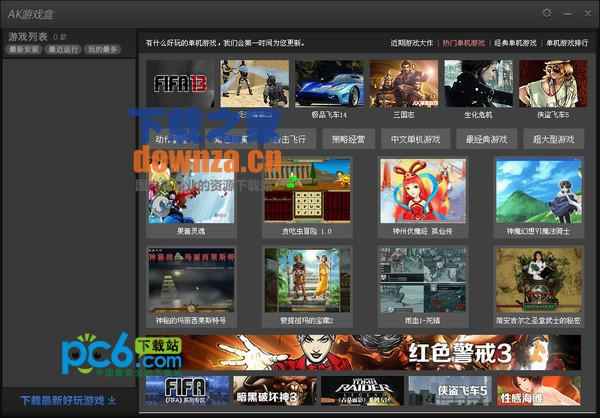Open the 神秘的玛丽西莱斯特号 game card

pyautogui.click(x=191, y=286)
